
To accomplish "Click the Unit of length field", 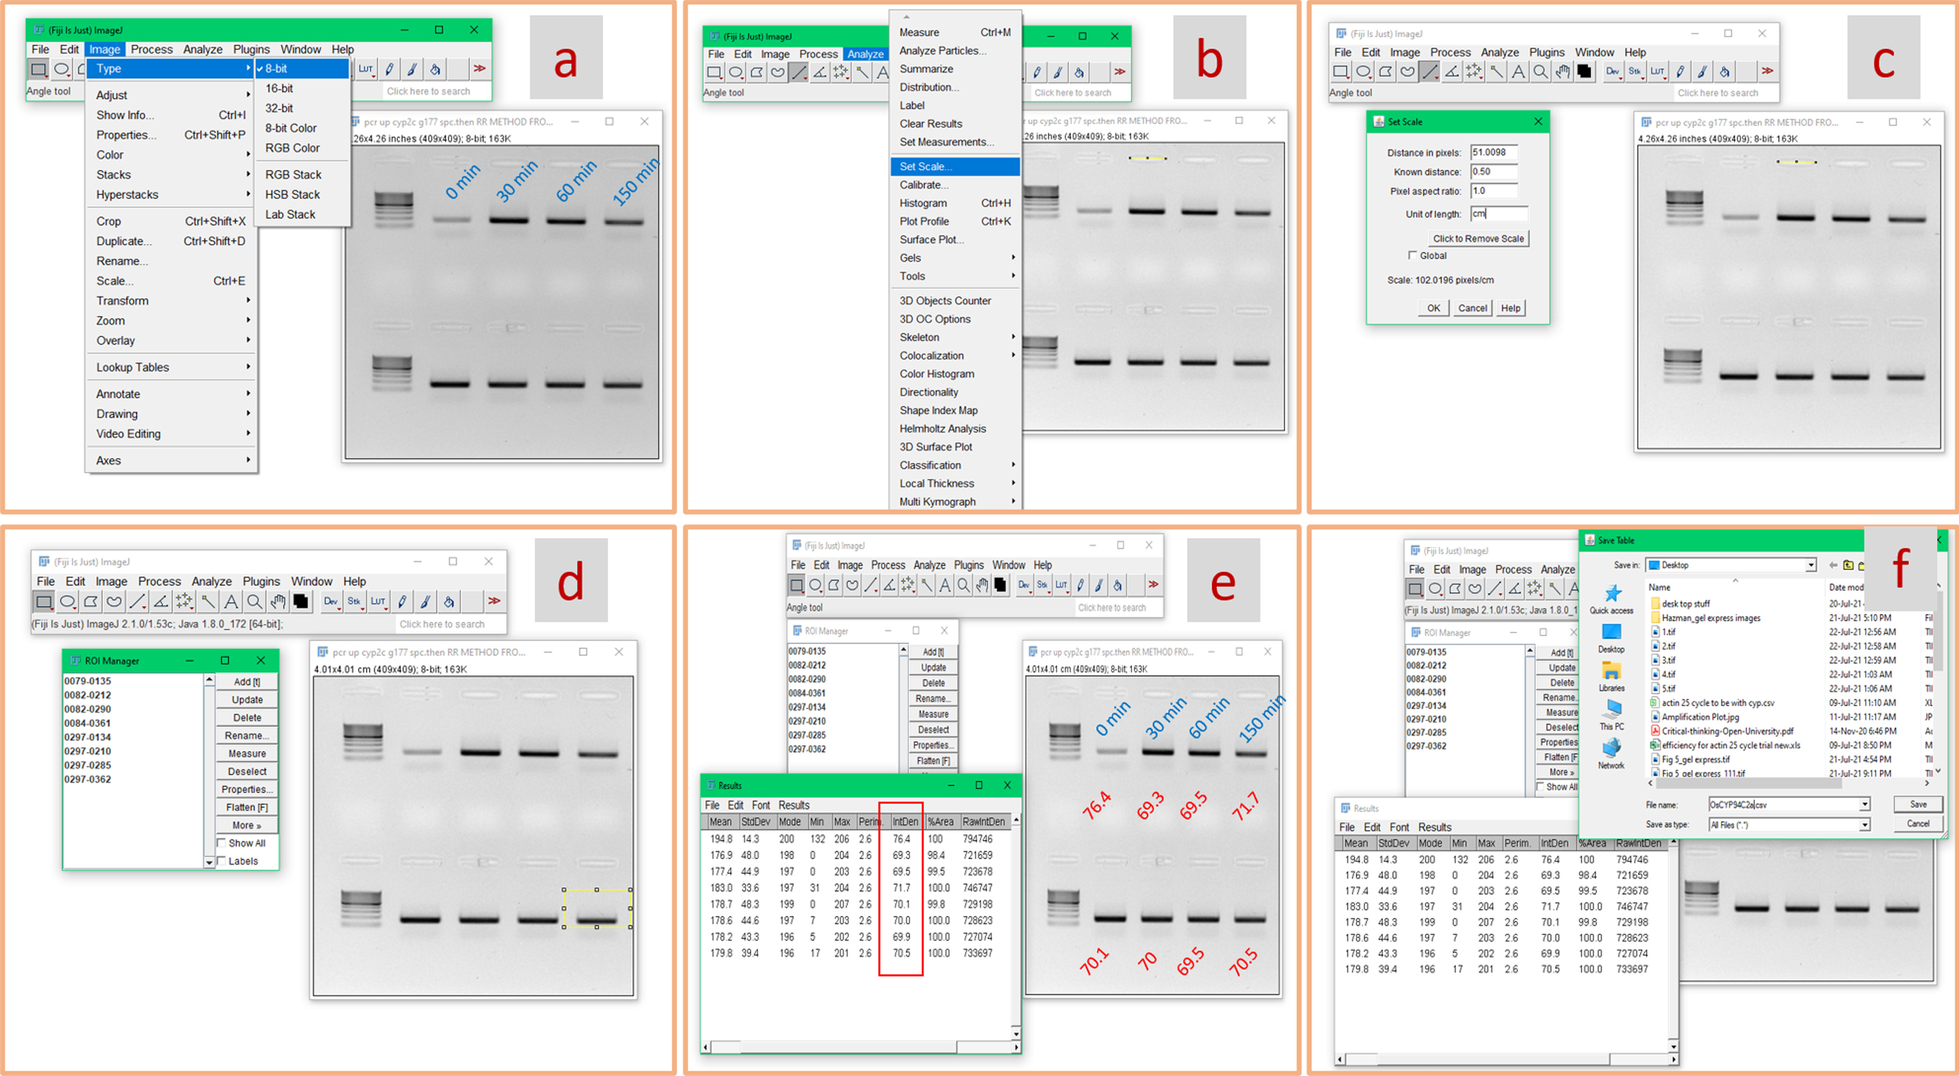I will point(1498,214).
